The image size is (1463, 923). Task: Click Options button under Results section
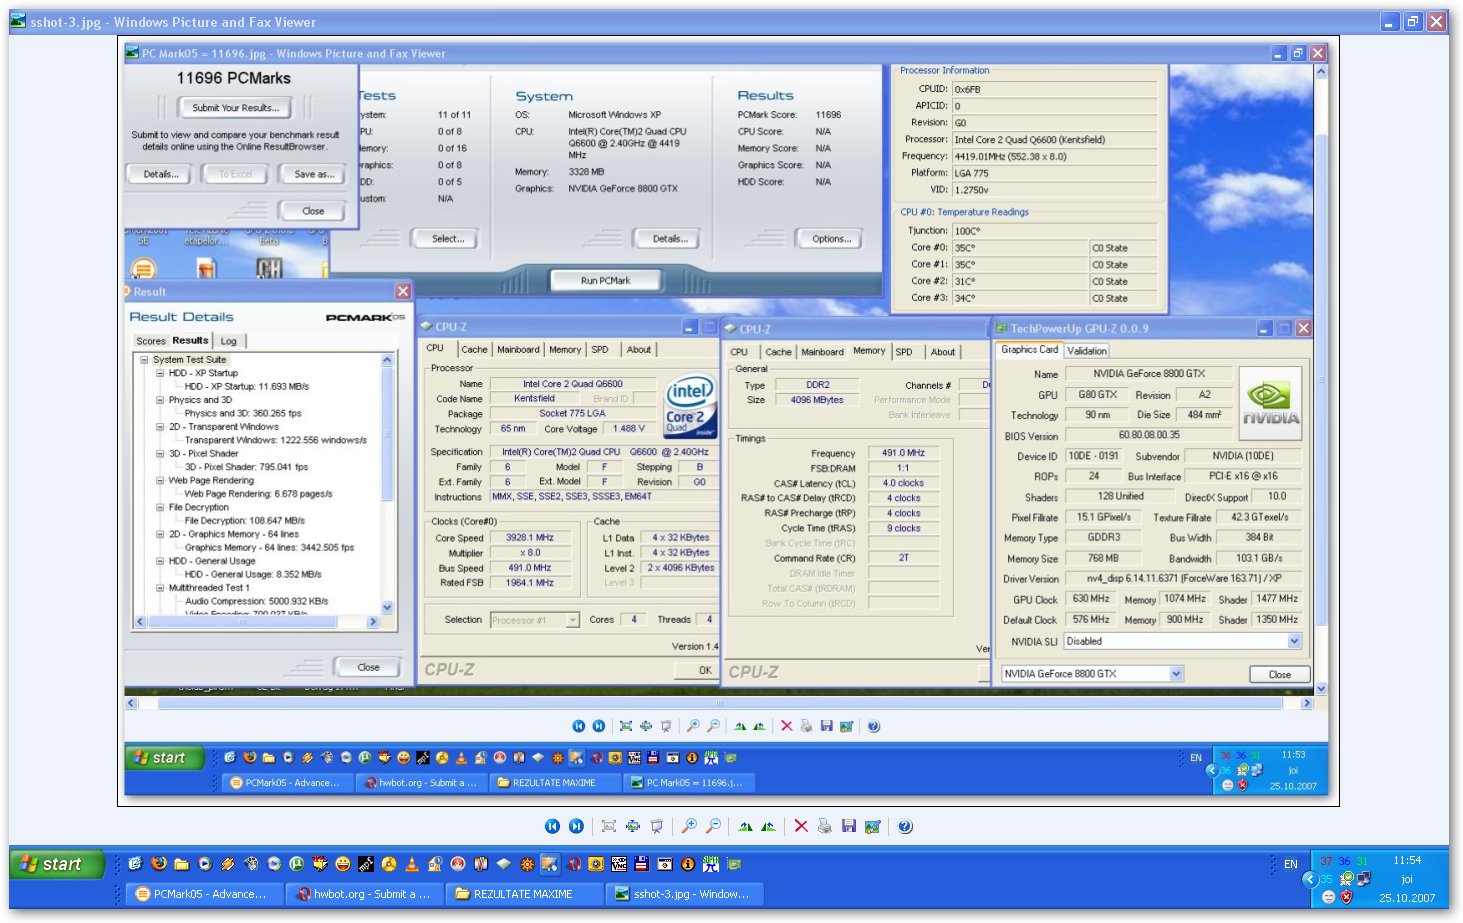pos(832,239)
